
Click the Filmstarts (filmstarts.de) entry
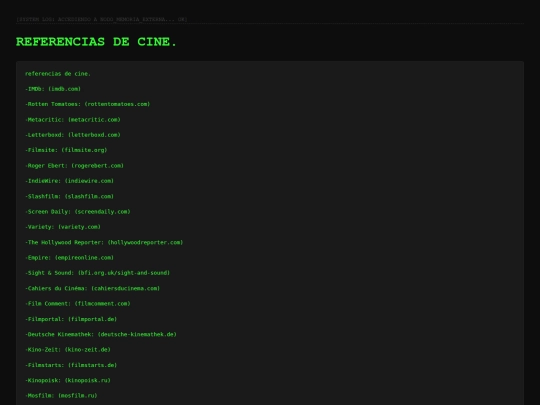[x=71, y=365]
